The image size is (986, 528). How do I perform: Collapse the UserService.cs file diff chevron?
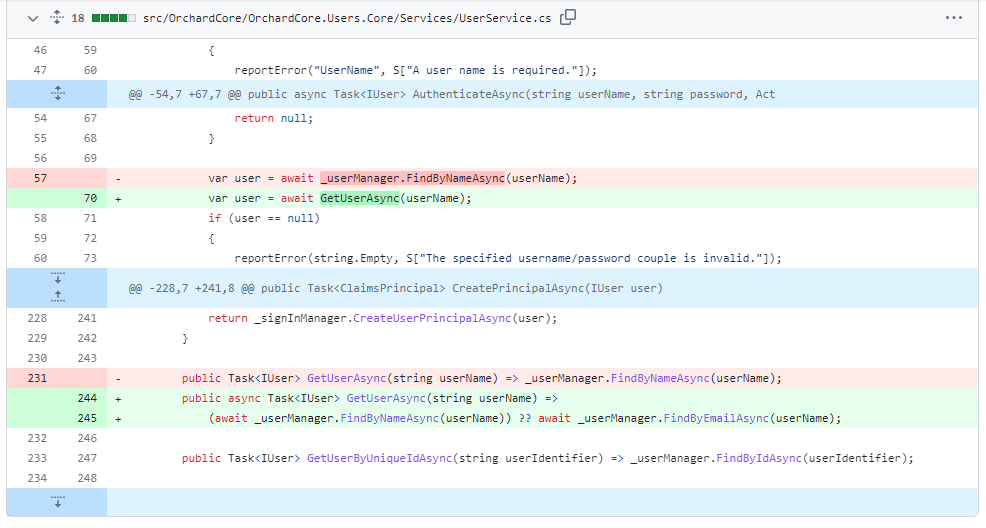pyautogui.click(x=33, y=18)
